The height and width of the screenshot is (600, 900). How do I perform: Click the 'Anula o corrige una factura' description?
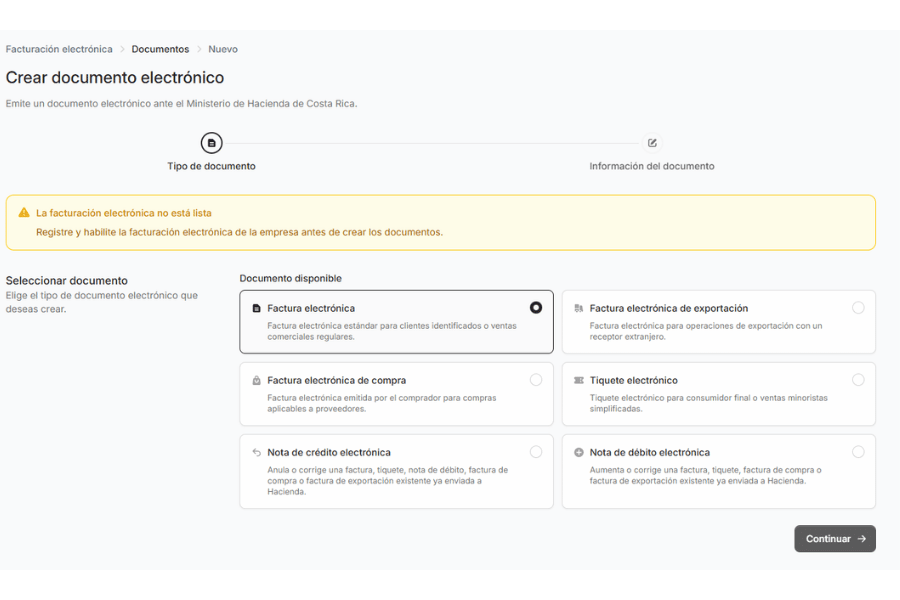point(387,481)
